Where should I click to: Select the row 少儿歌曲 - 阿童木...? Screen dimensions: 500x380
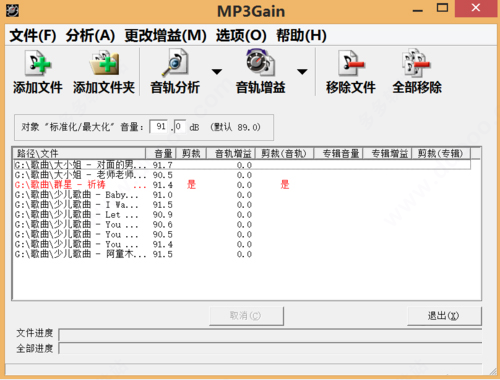242,254
